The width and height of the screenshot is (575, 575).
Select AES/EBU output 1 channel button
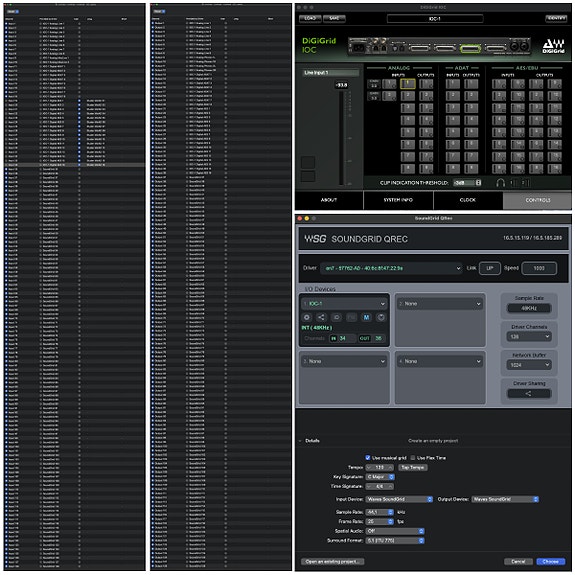point(536,84)
